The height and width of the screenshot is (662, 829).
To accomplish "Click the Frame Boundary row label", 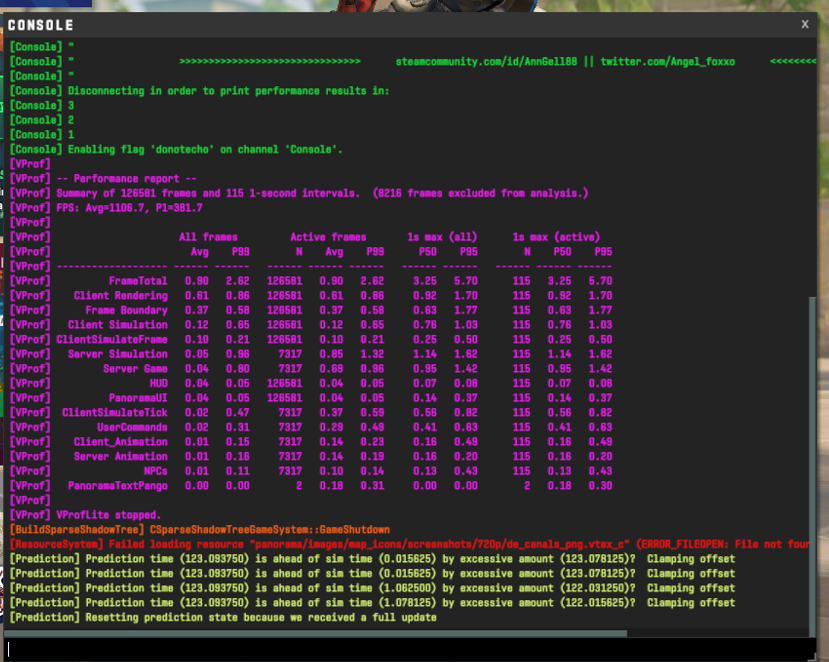I will tap(126, 310).
